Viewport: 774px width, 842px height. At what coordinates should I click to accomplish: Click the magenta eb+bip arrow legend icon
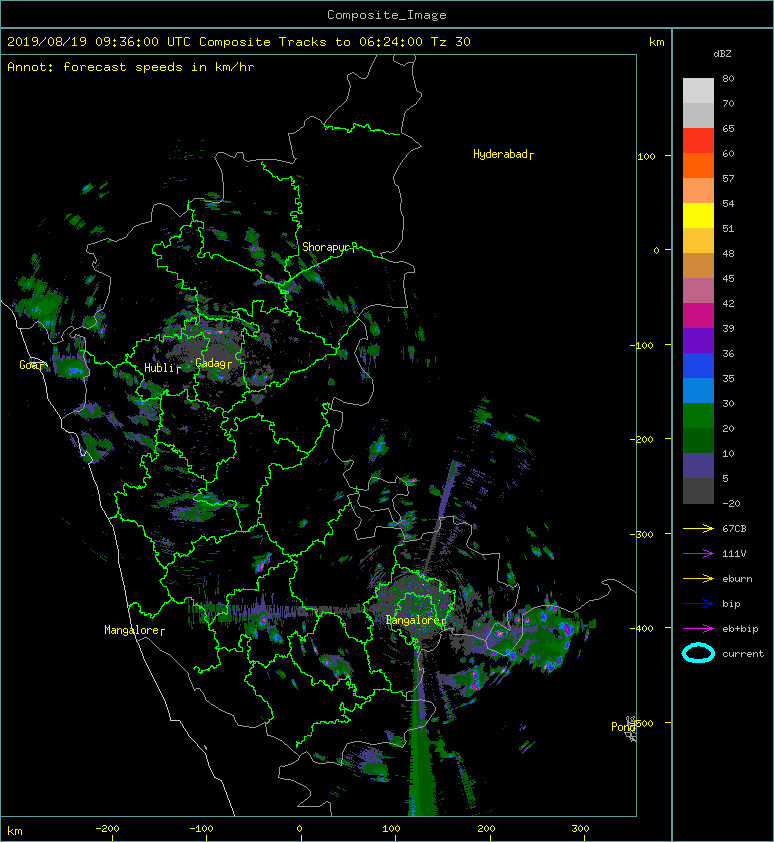pyautogui.click(x=698, y=629)
